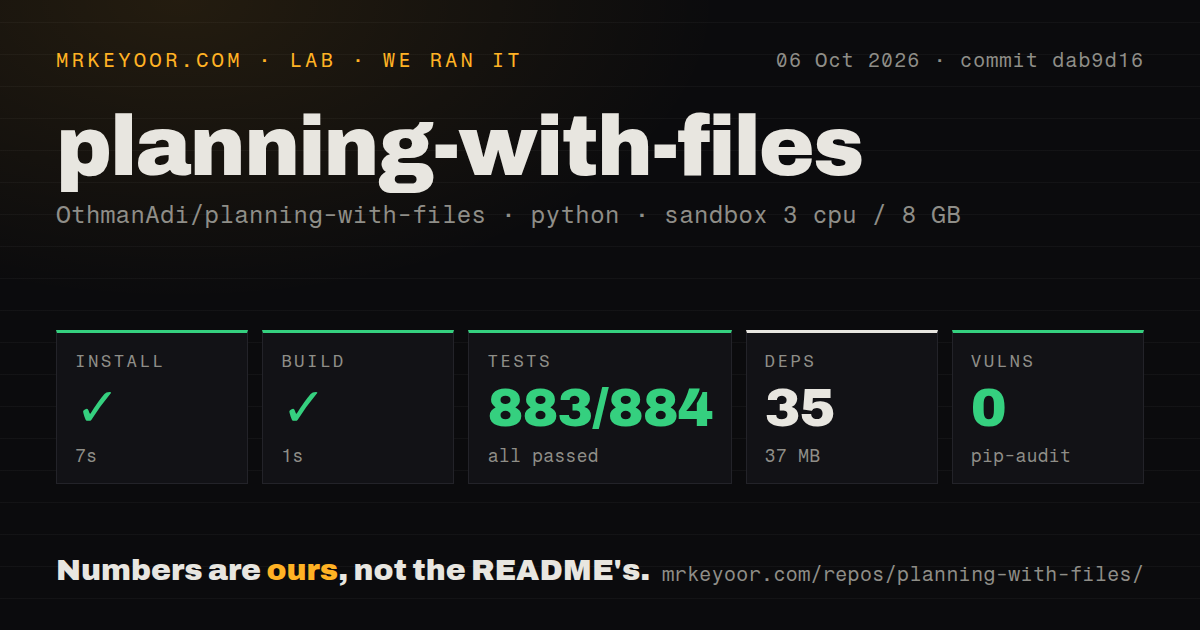Click the "35" dependencies count
The width and height of the screenshot is (1200, 630).
[x=800, y=408]
